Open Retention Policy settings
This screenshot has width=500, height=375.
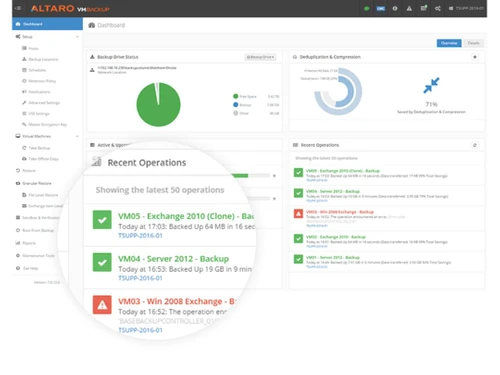(39, 81)
